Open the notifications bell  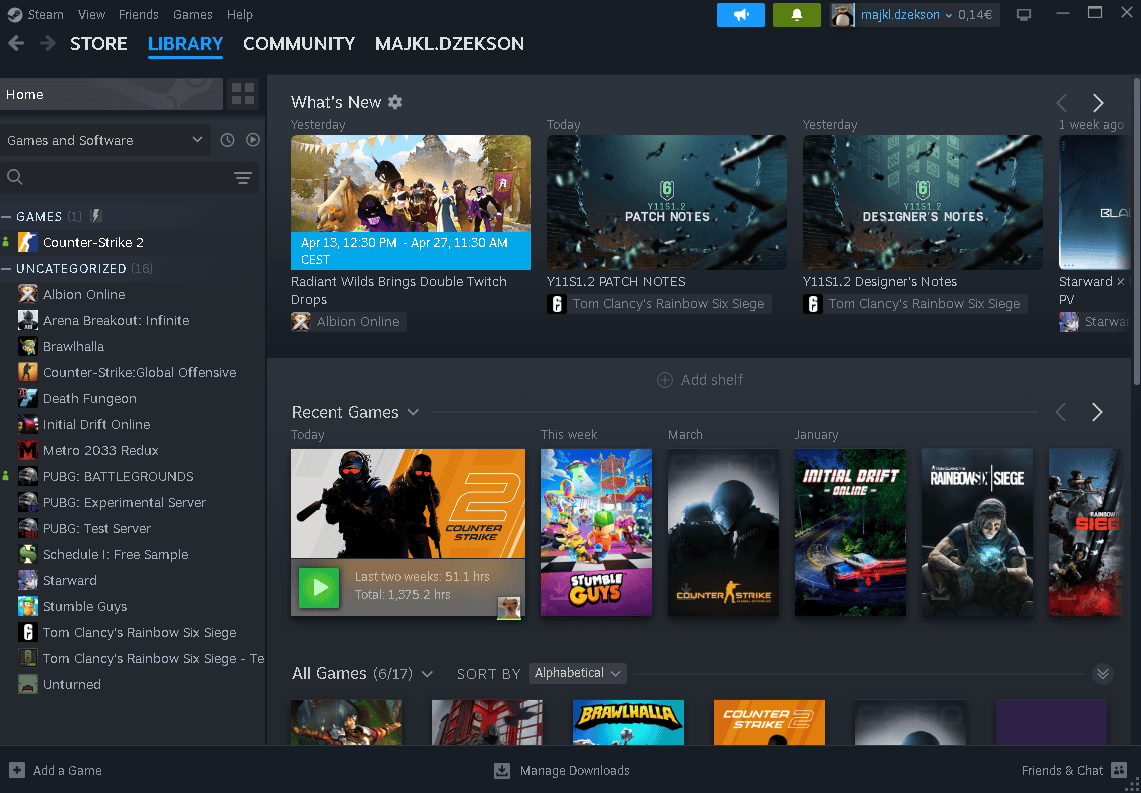(796, 15)
